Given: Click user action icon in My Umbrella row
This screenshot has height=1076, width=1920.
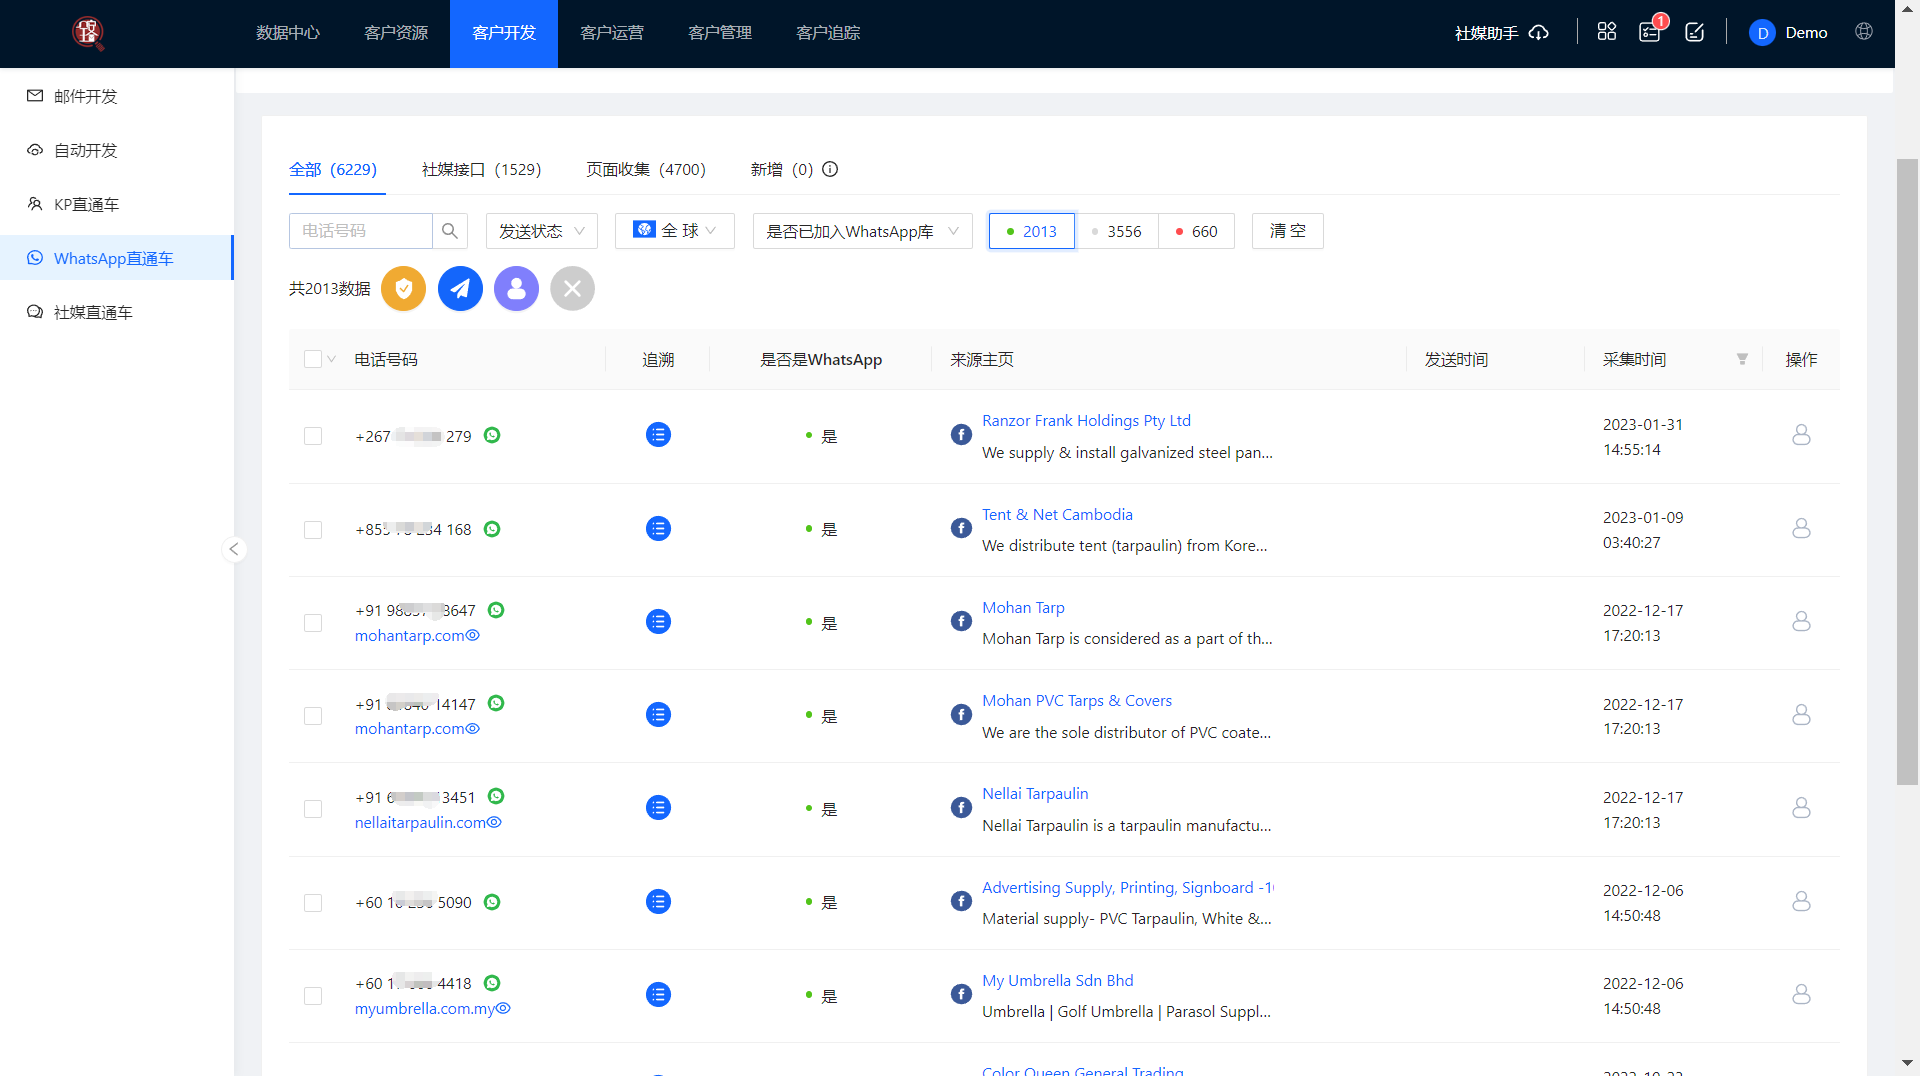Looking at the screenshot, I should [1801, 995].
